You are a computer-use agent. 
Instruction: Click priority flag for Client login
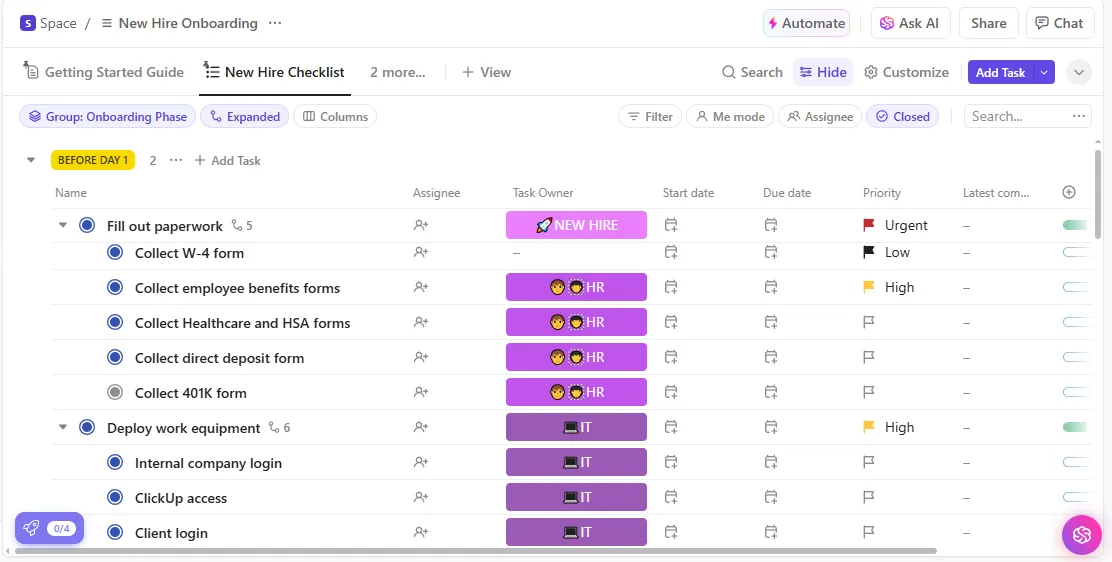coord(869,532)
